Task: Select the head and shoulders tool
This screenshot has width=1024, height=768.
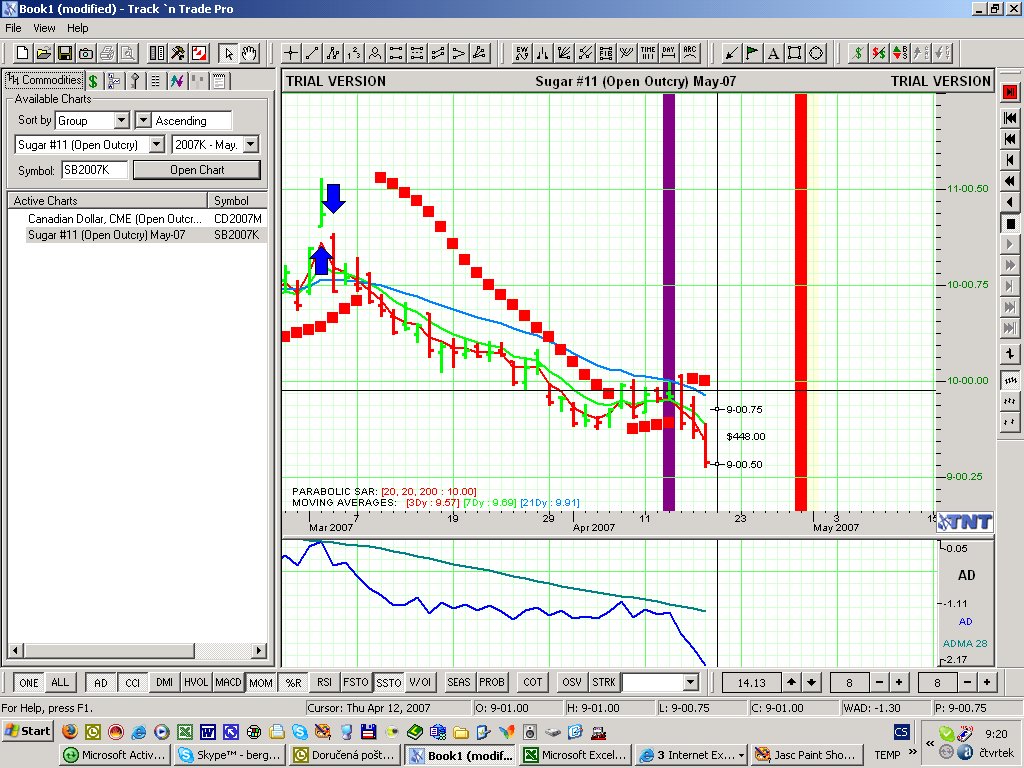Action: pos(375,53)
